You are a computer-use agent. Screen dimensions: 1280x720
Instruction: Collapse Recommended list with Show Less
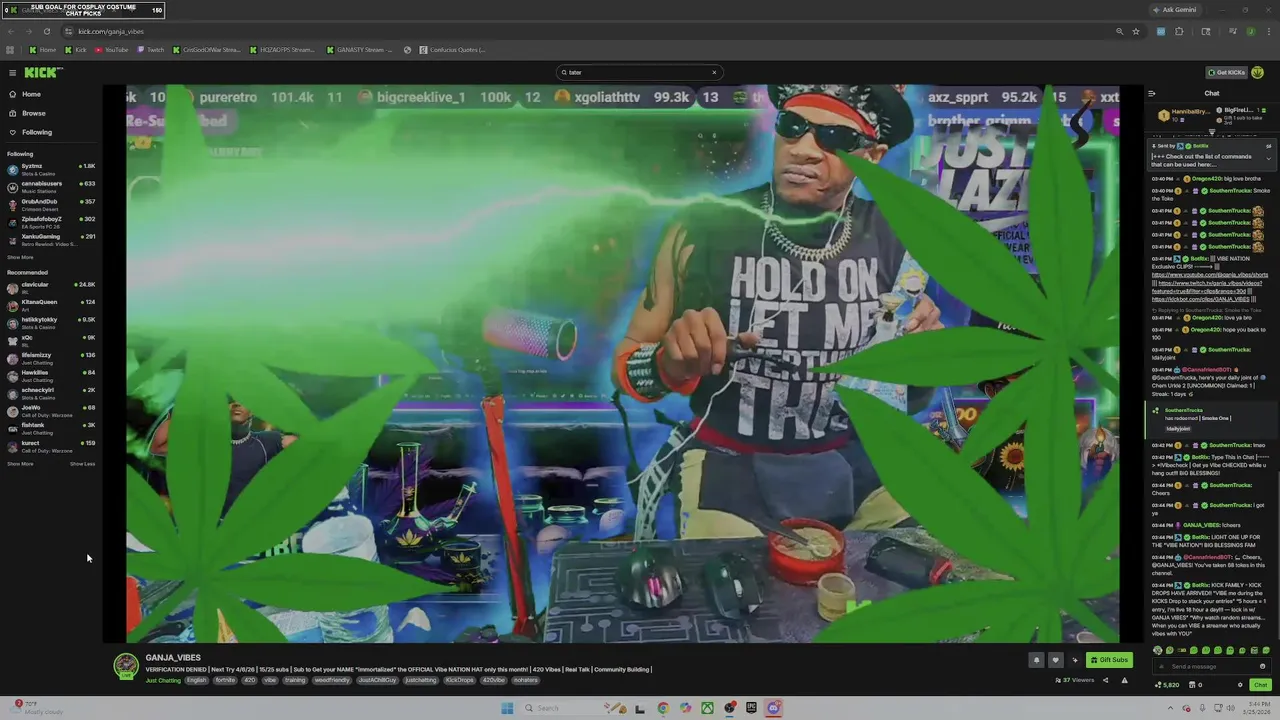click(83, 464)
